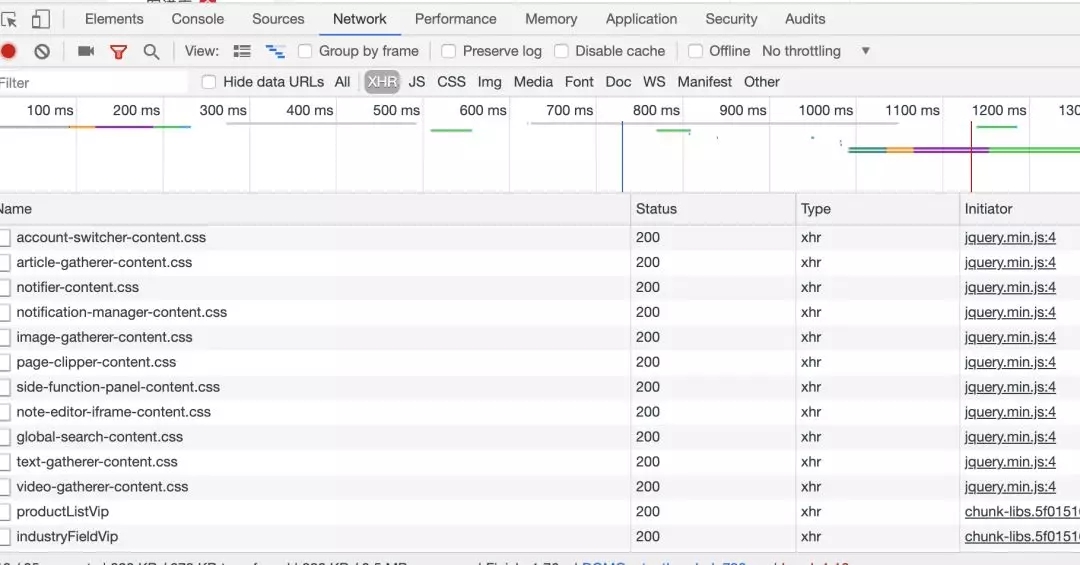Select the productListVip row checkbox

(x=4, y=512)
